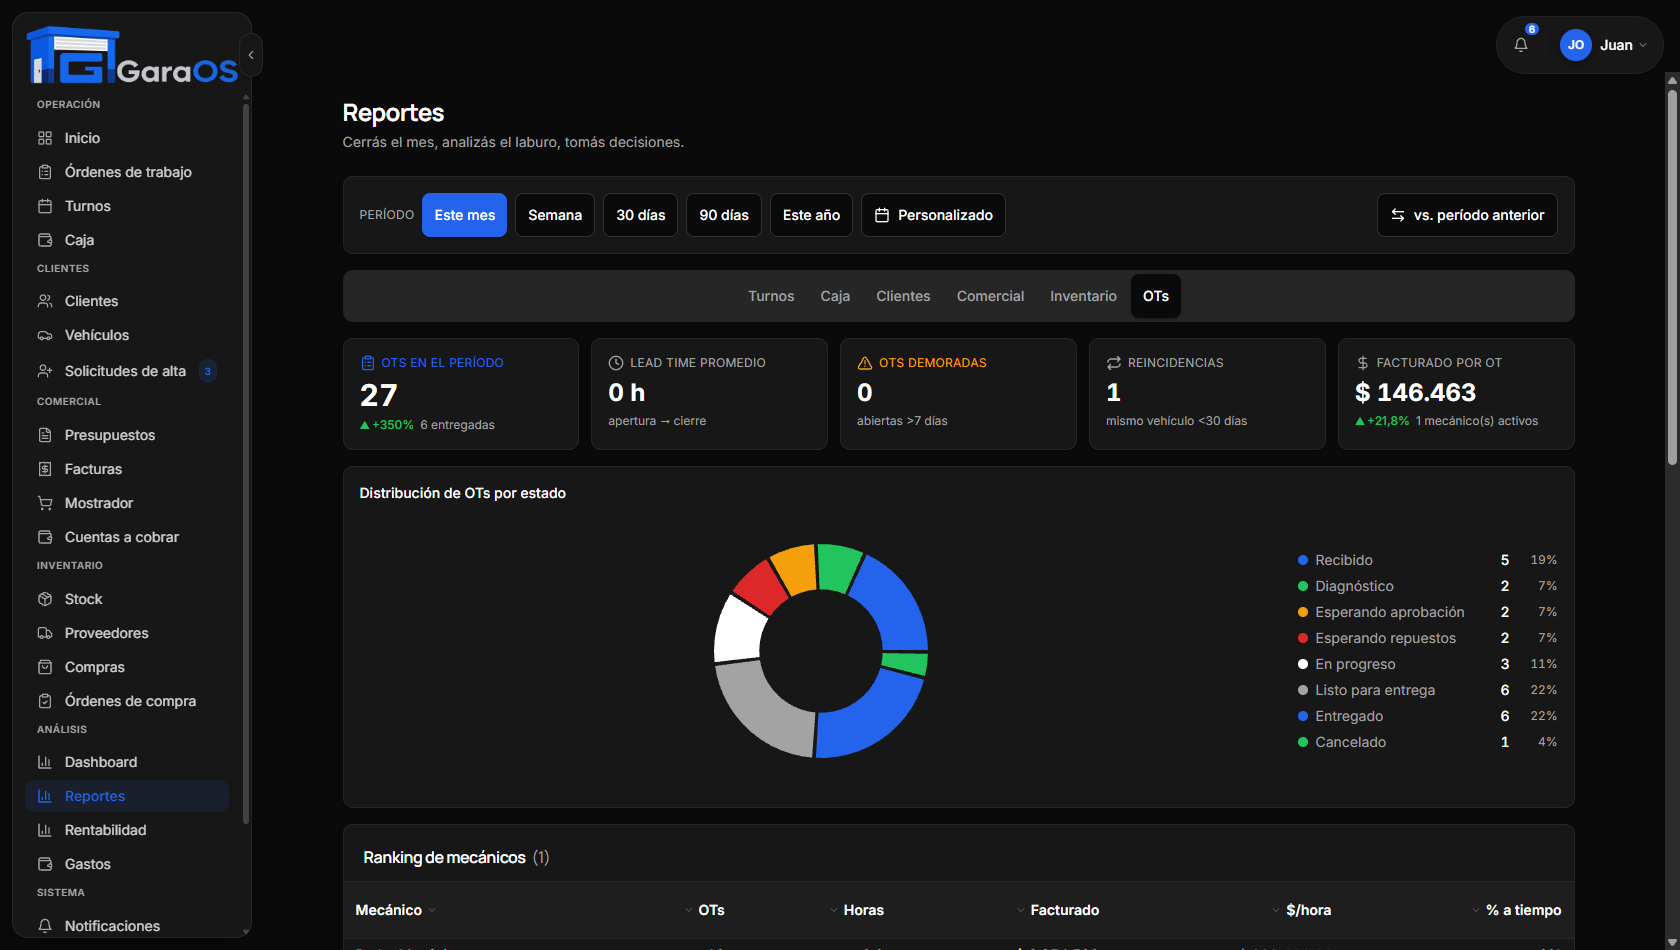Screen dimensions: 1680x950
Task: Click the Turnos calendar icon in sidebar
Action: [45, 206]
